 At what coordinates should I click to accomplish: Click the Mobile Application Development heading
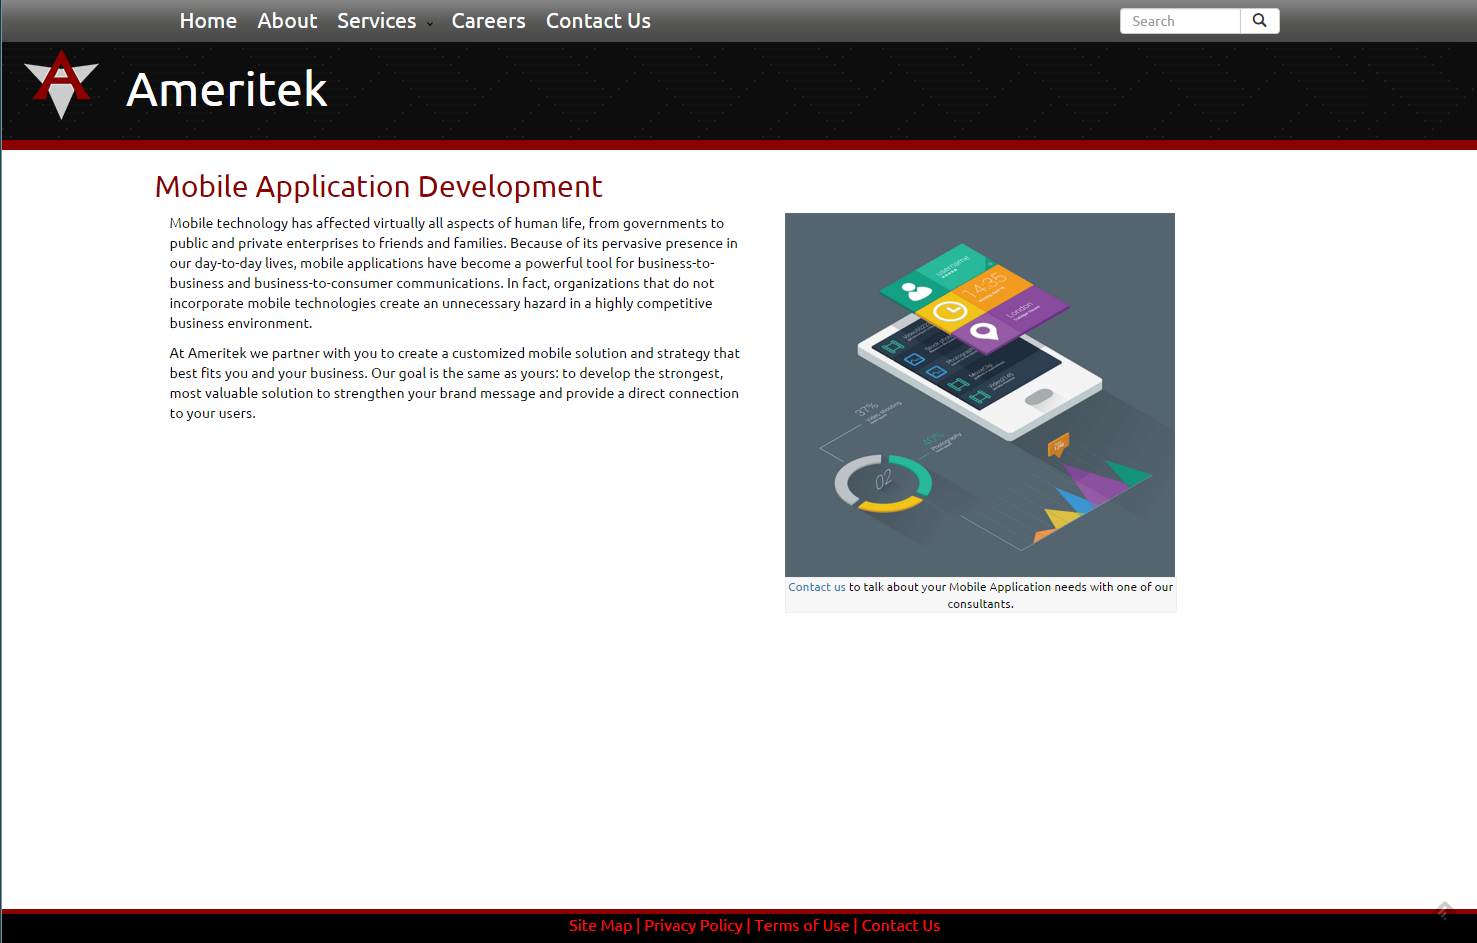pos(378,187)
